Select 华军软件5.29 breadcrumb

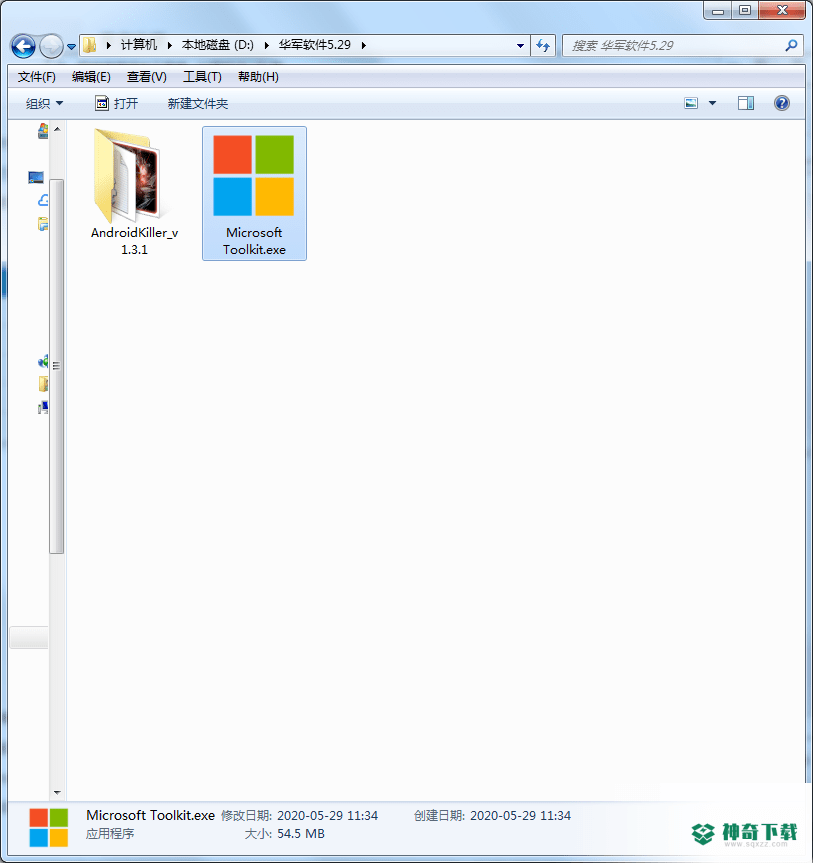coord(314,45)
